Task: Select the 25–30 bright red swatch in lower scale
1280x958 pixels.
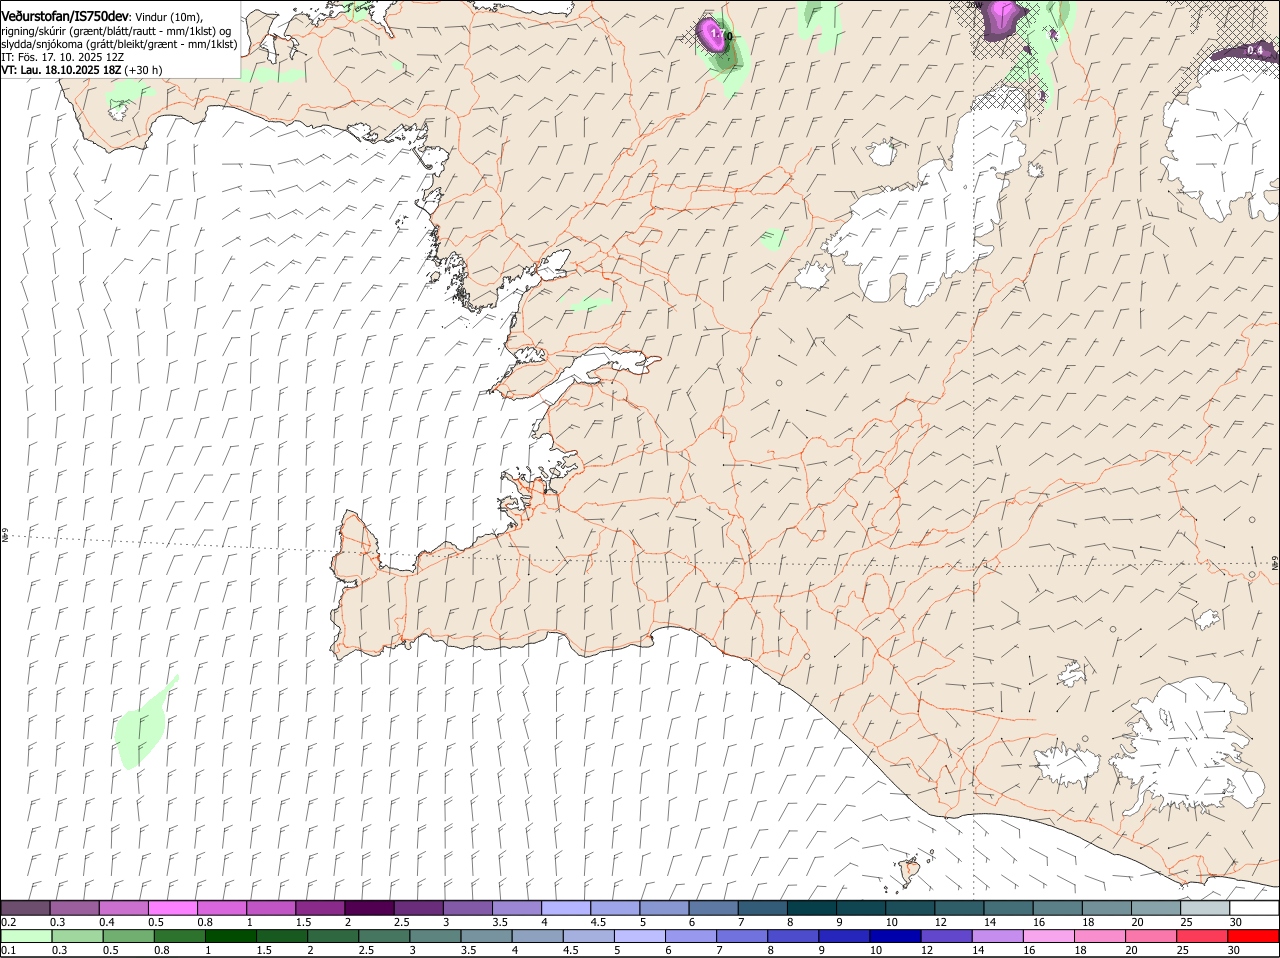Action: tap(1204, 936)
